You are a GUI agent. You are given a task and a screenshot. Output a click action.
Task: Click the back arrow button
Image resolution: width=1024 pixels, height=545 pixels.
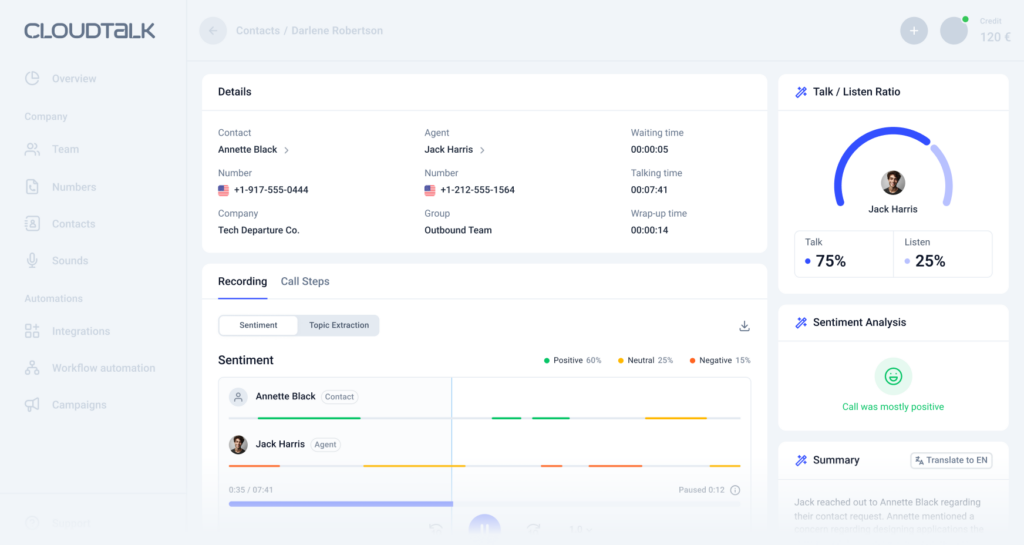tap(213, 31)
